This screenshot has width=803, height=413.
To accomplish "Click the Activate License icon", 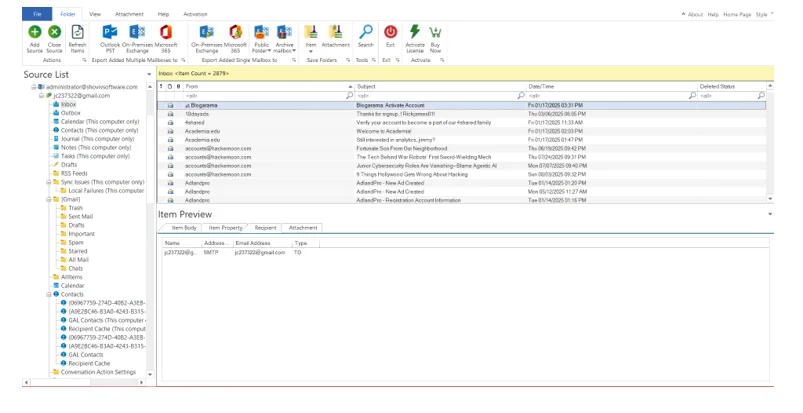I will tap(415, 32).
